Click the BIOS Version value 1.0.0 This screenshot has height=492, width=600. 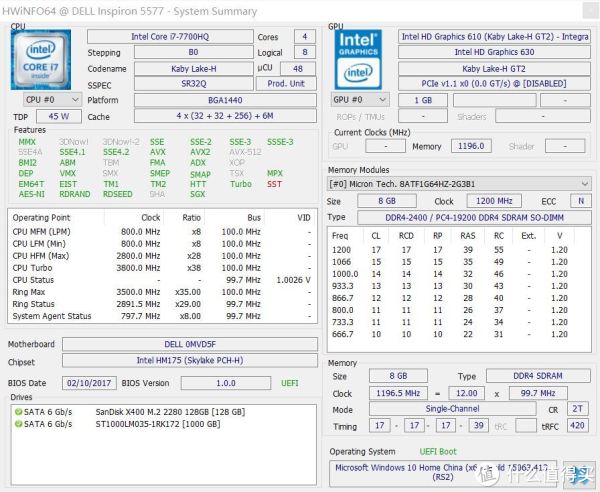[226, 383]
